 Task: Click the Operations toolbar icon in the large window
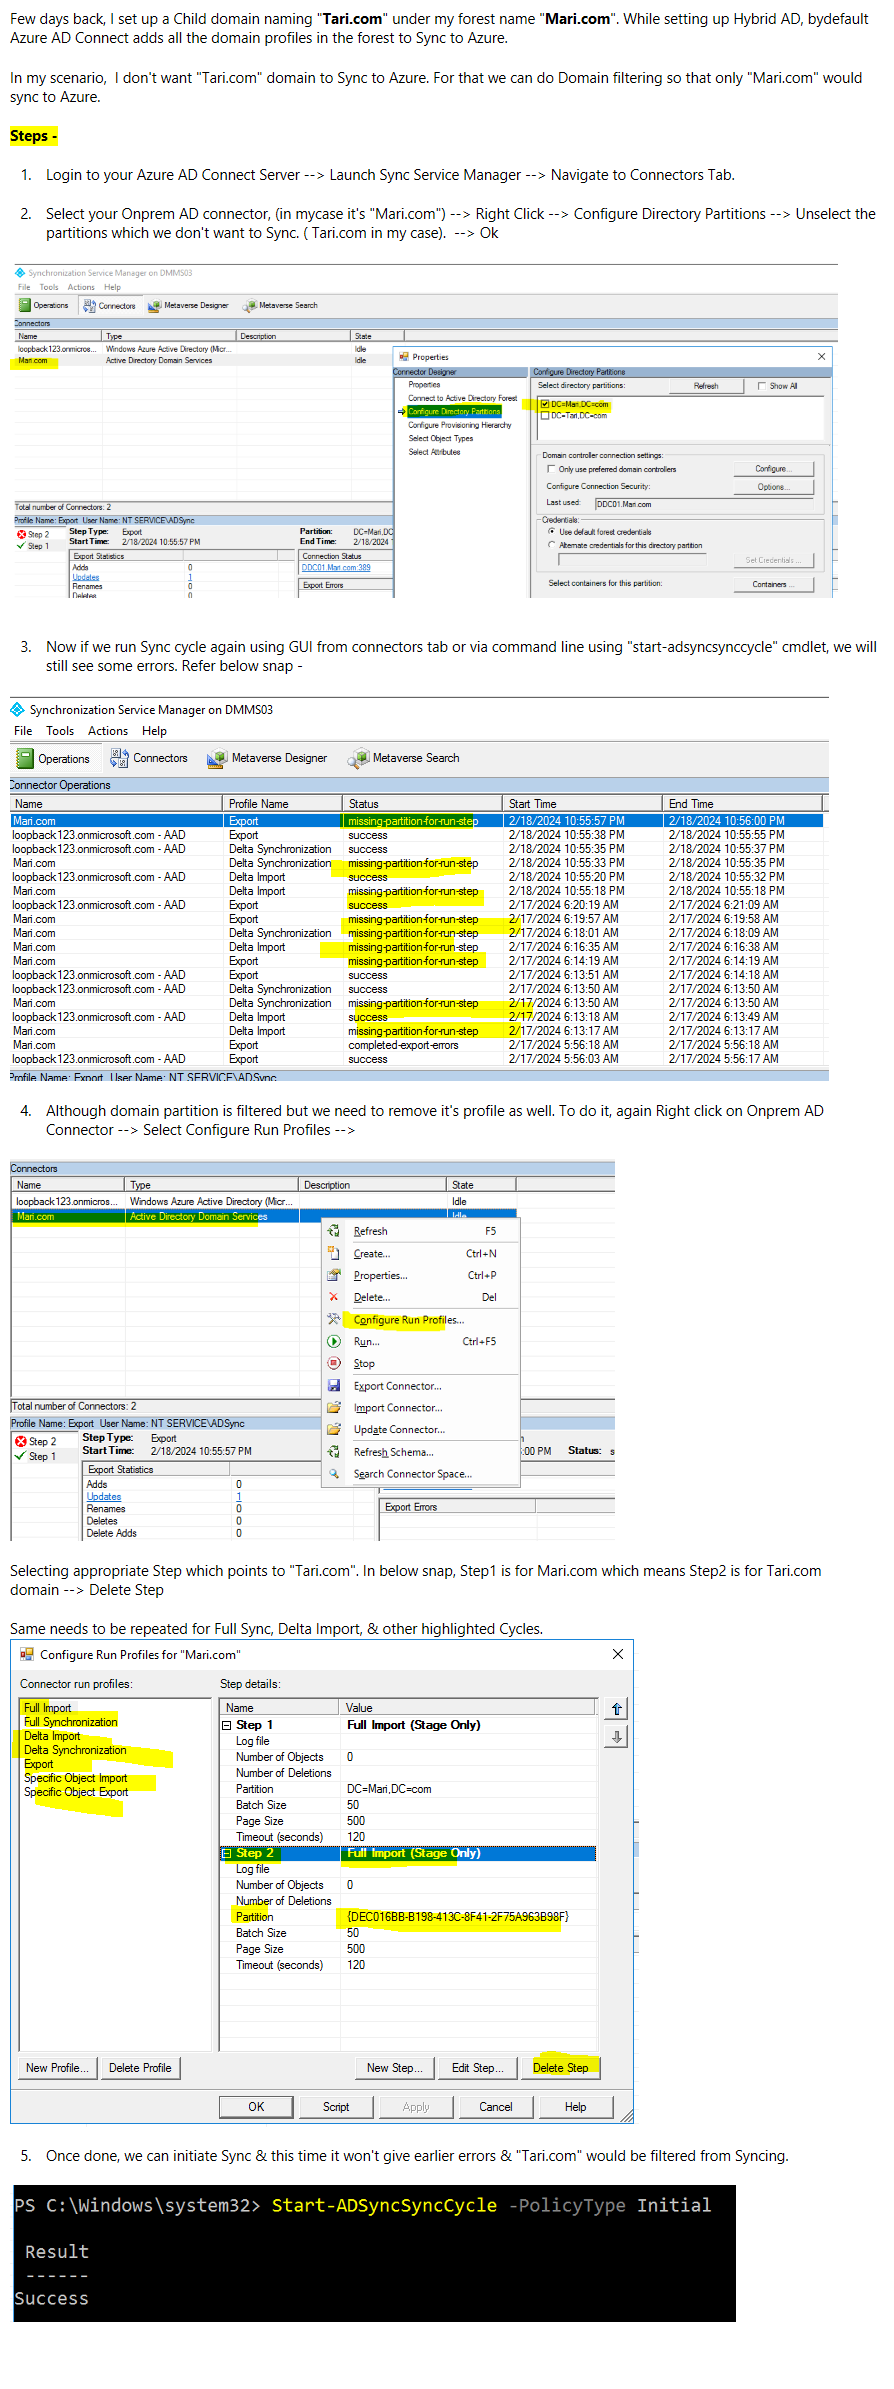click(x=25, y=758)
